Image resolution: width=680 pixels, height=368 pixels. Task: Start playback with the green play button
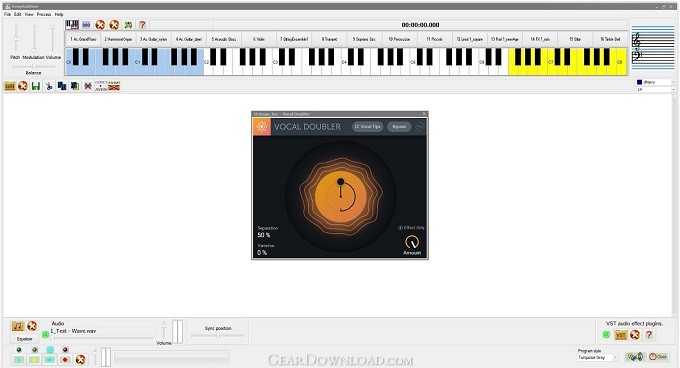19,360
